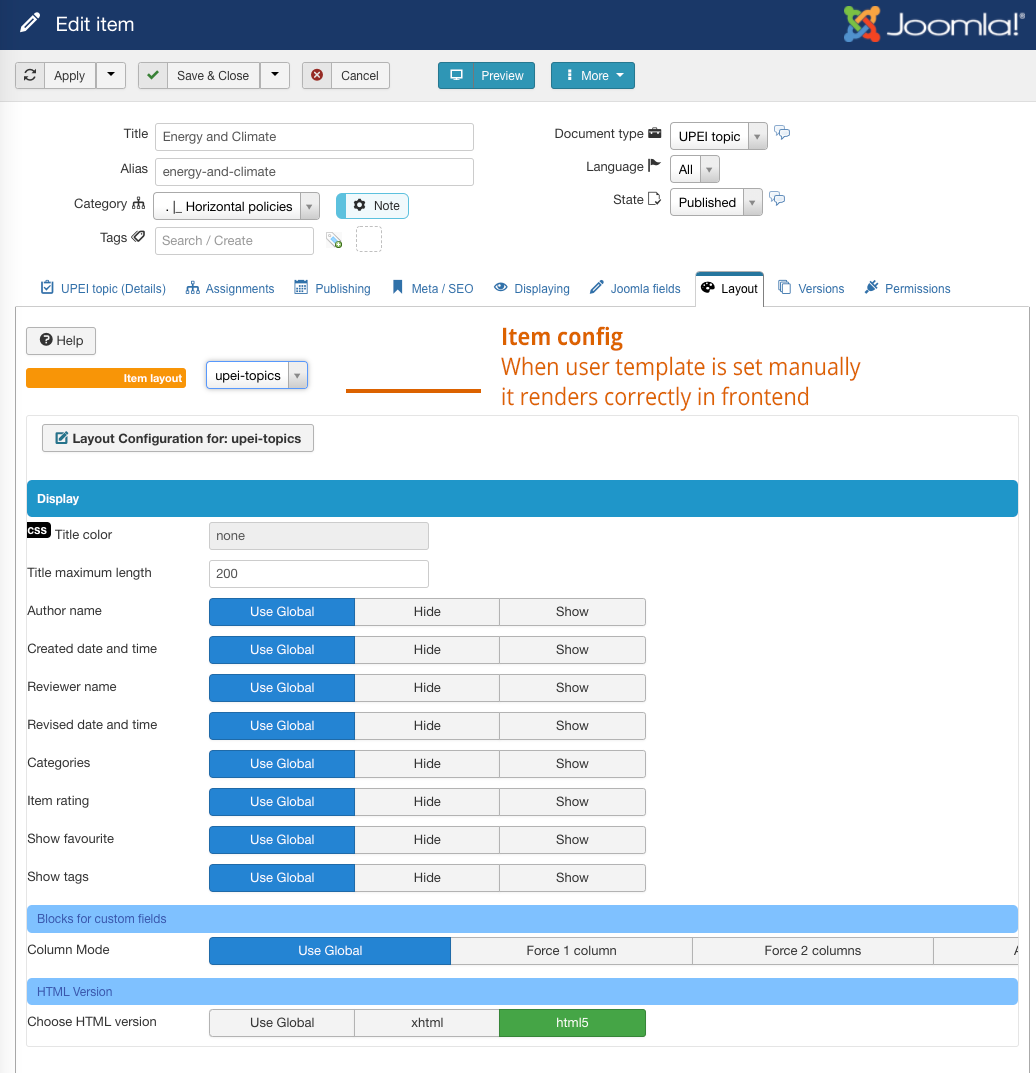Switch to the Publishing tab
Viewport: 1036px width, 1073px height.
(x=333, y=289)
